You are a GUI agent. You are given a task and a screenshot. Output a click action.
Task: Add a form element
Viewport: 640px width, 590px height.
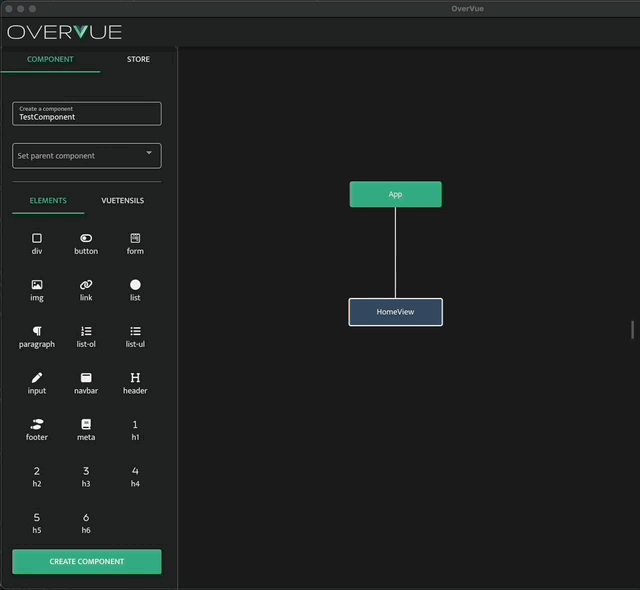click(x=135, y=244)
